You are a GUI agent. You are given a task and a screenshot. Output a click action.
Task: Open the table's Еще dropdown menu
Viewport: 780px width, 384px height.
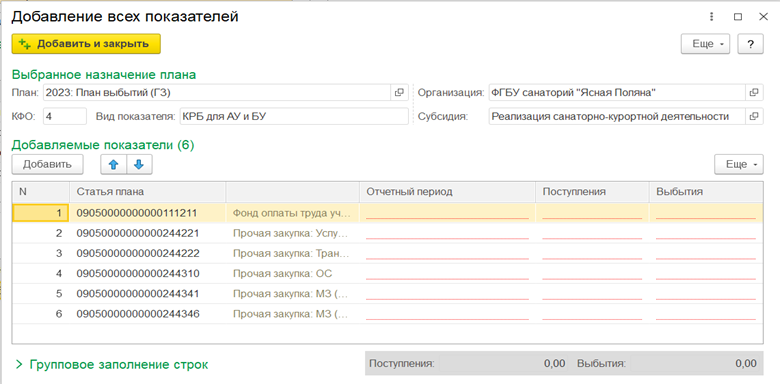[739, 165]
